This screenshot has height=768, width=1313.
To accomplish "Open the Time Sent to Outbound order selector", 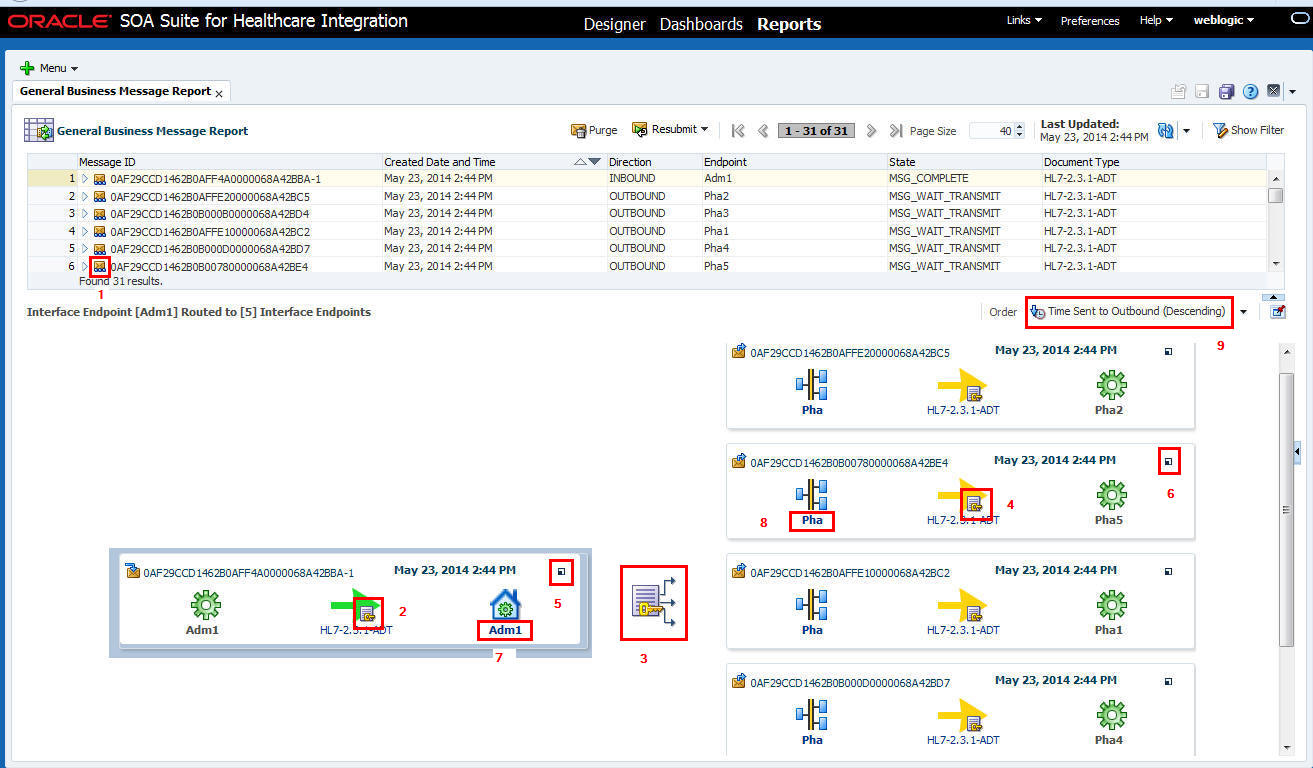I will tap(1129, 312).
